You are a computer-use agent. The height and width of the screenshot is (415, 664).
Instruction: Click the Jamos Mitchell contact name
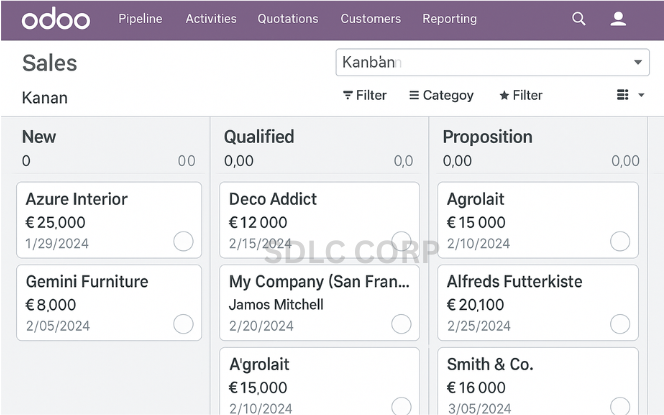[276, 304]
